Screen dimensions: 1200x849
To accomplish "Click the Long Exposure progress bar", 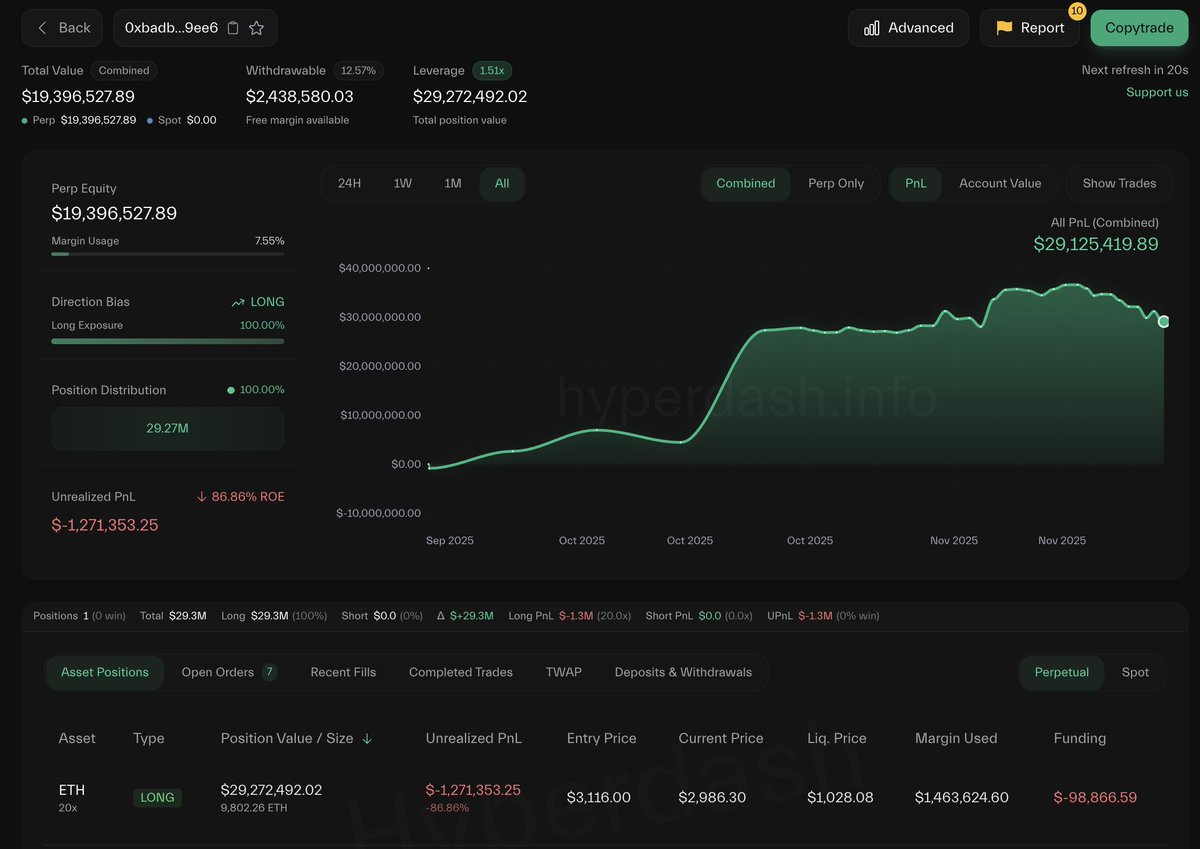I will [168, 341].
